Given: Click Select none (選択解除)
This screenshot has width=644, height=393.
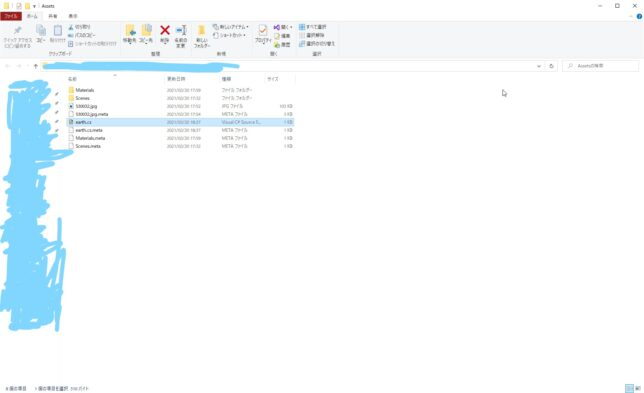Looking at the screenshot, I should tap(312, 35).
